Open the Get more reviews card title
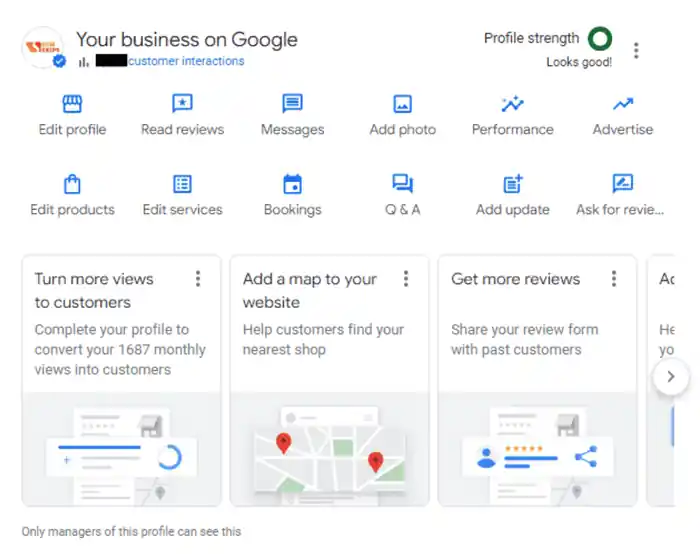The width and height of the screenshot is (700, 554). tap(515, 279)
